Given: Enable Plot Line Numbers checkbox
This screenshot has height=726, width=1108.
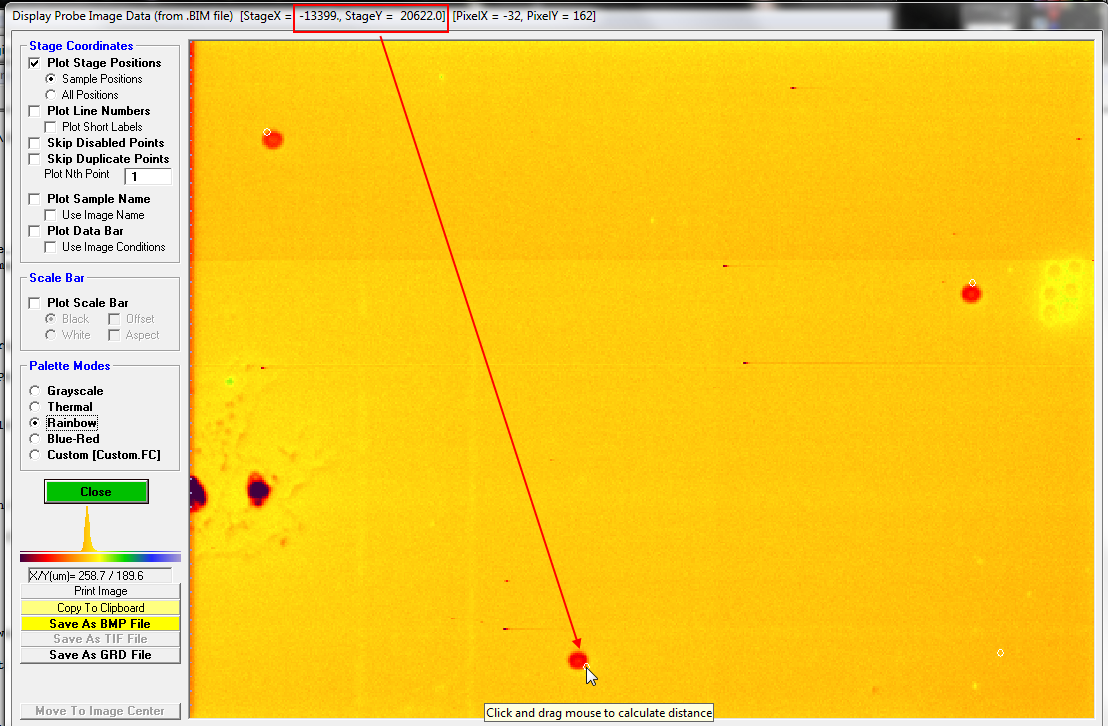Looking at the screenshot, I should click(35, 111).
